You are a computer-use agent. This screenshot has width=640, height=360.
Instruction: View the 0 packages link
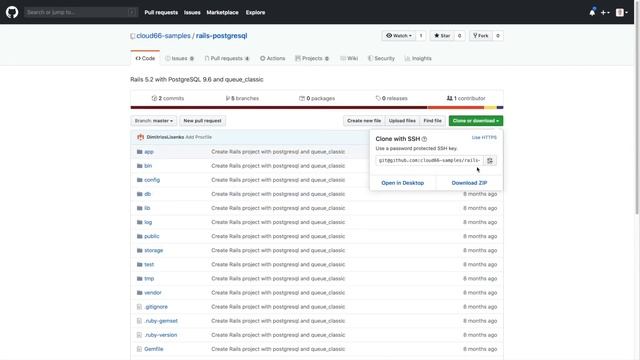point(317,98)
